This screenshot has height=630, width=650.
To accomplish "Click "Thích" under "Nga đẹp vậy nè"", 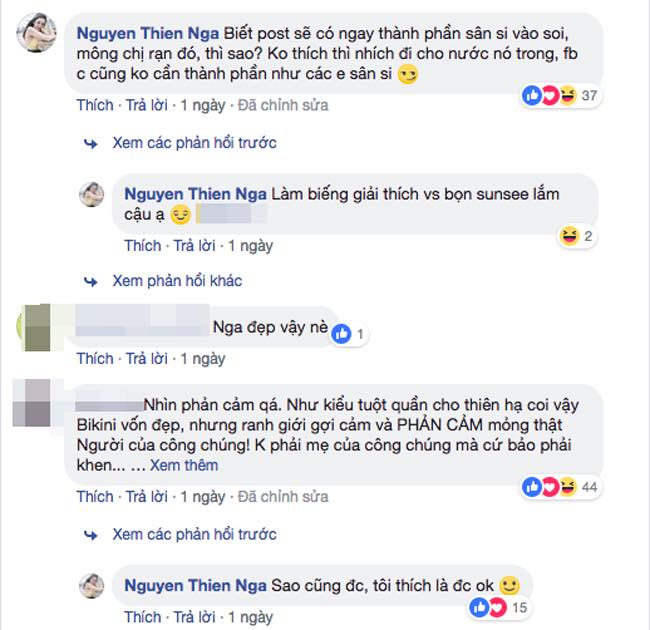I will tap(95, 358).
